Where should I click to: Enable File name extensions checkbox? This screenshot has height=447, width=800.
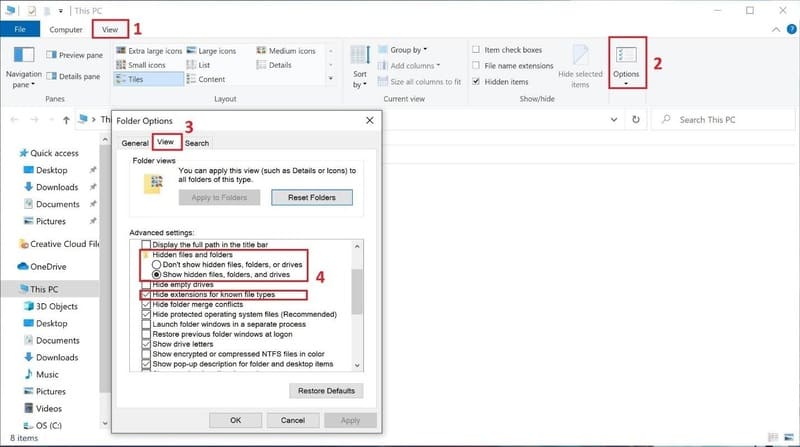coord(478,65)
